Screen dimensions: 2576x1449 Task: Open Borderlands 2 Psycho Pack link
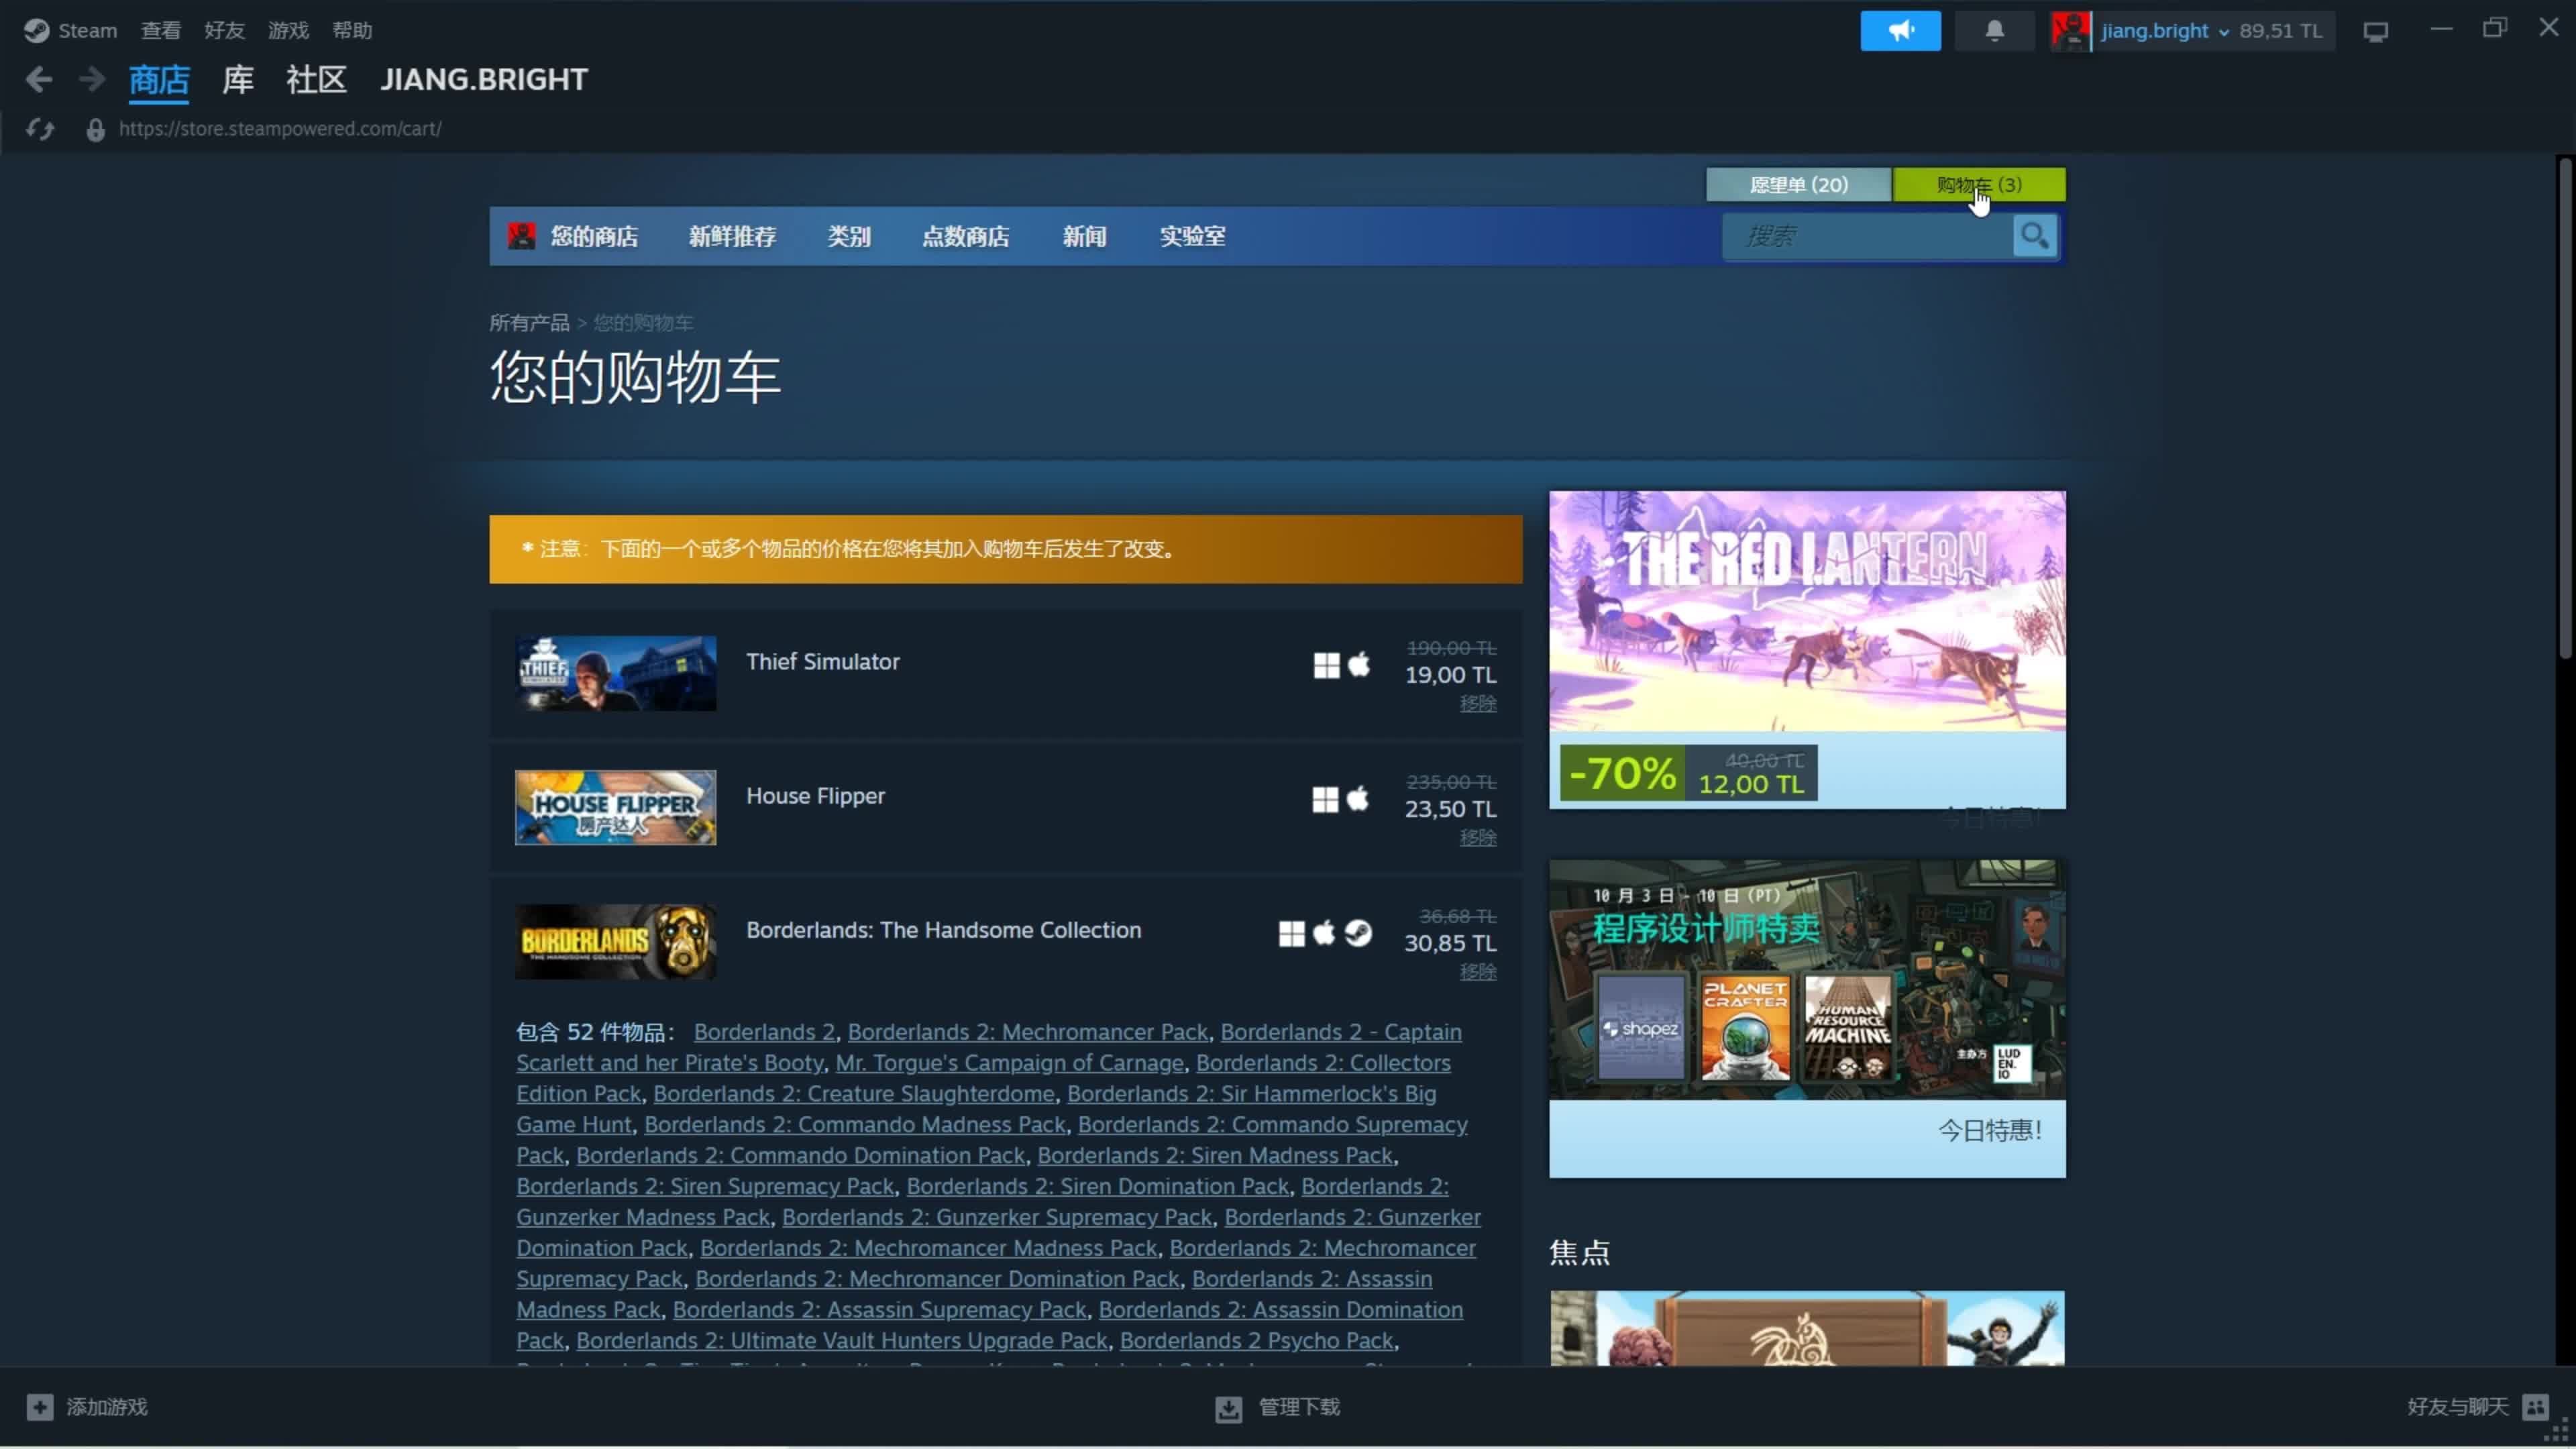[1256, 1340]
